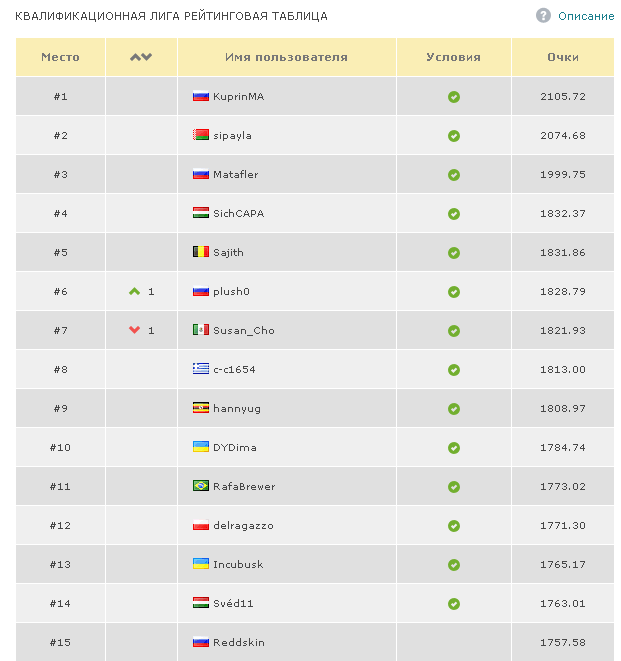Screen dimensions: 621x661
Task: Click the Greek flag beside c-c1654
Action: pos(200,369)
